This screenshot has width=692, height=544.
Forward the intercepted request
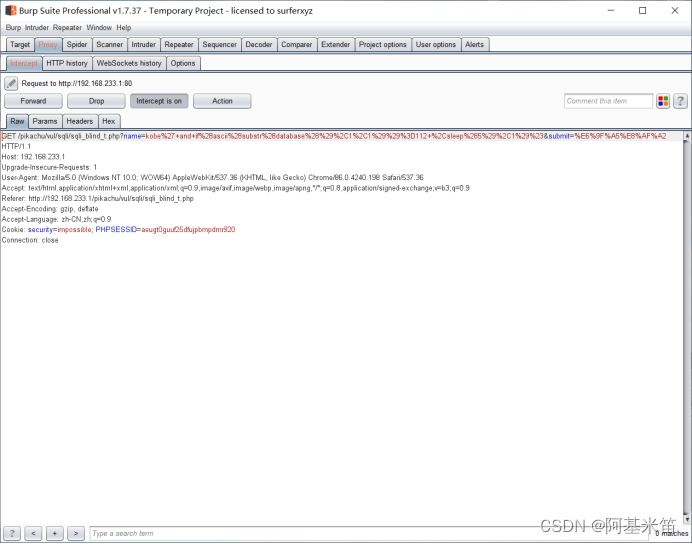[x=33, y=101]
